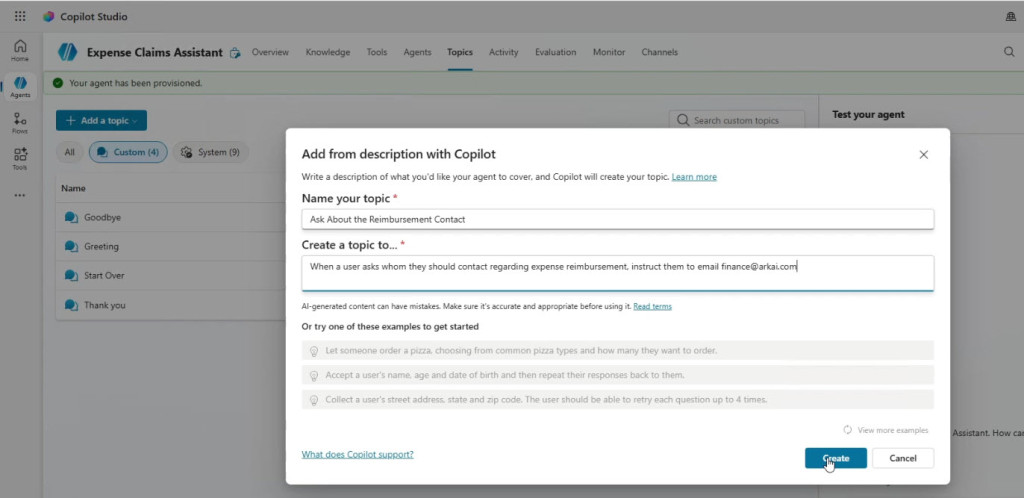The width and height of the screenshot is (1024, 498).
Task: Open Flows in the left sidebar
Action: [x=20, y=123]
